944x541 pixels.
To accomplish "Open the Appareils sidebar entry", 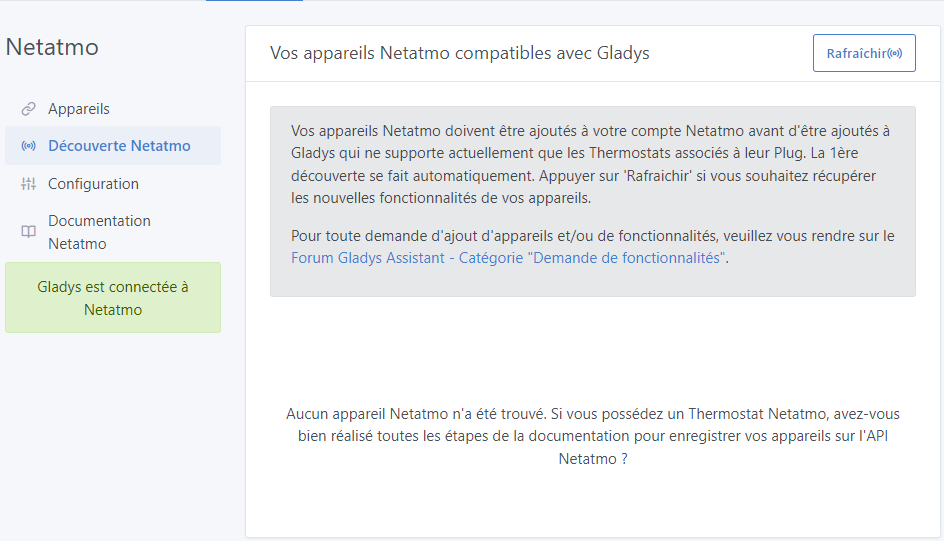I will point(79,109).
